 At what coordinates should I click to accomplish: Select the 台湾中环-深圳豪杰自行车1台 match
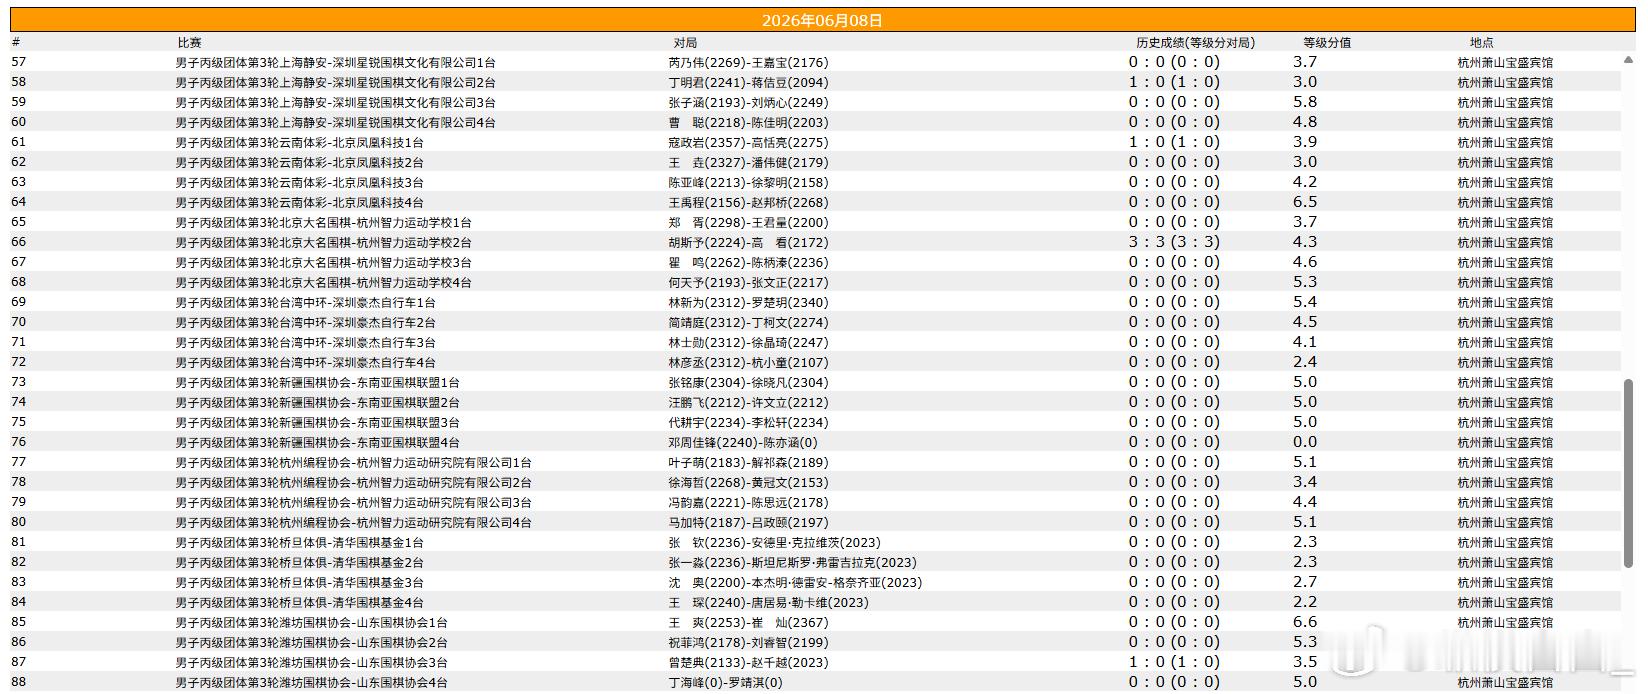pos(305,302)
